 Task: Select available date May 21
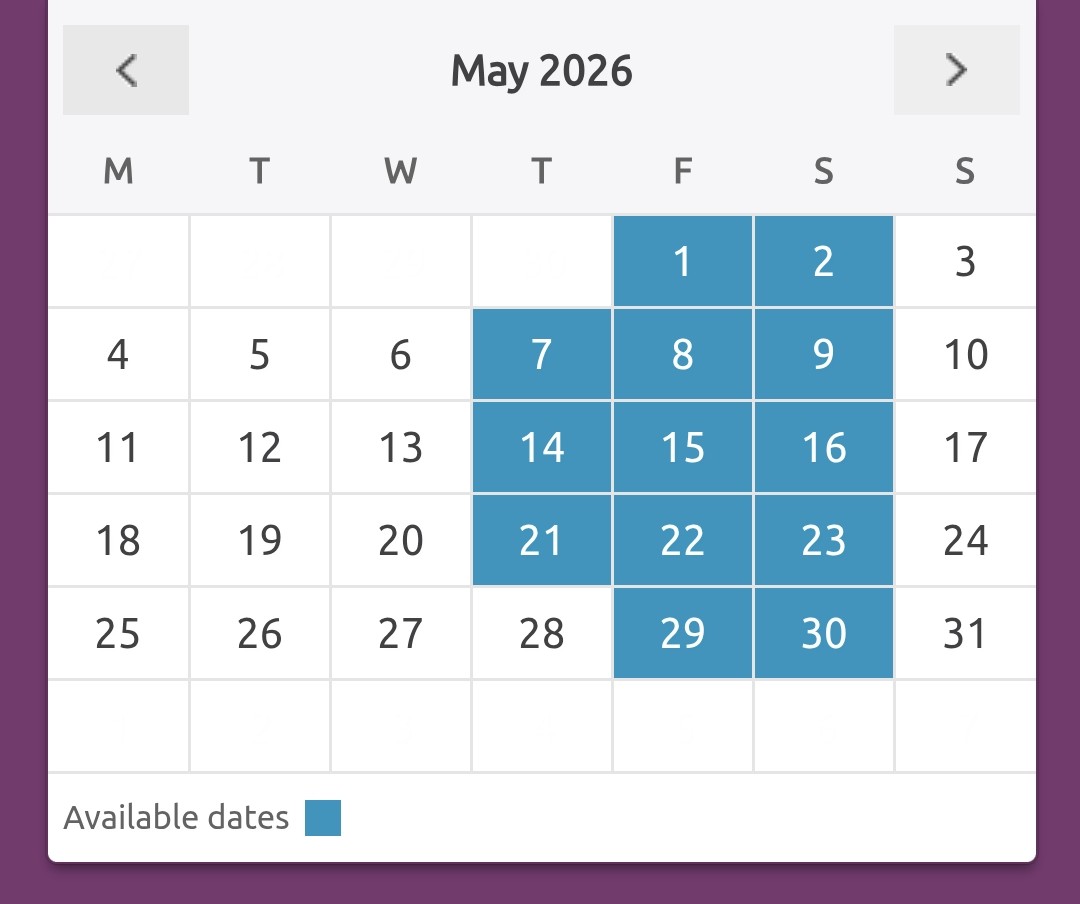click(541, 540)
